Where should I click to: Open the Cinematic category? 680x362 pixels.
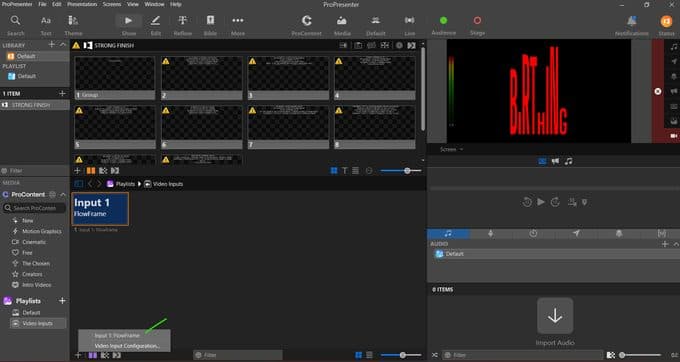tap(34, 242)
